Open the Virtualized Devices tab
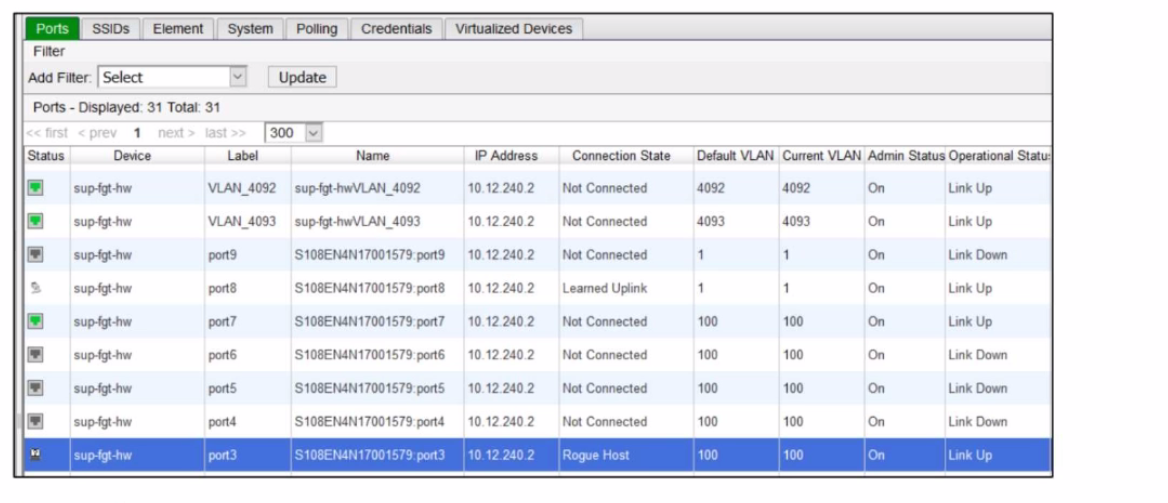The image size is (1168, 503). pos(513,29)
